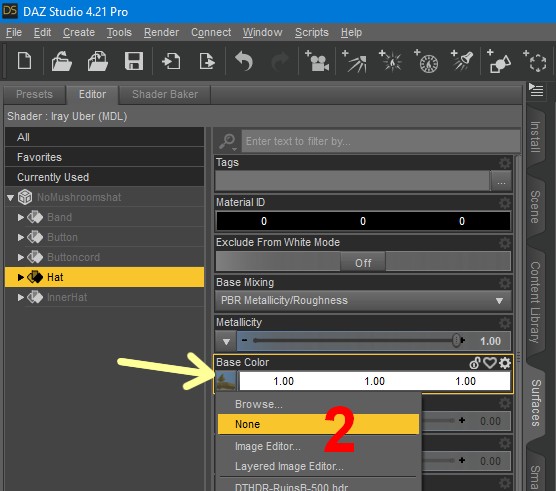
Task: Click the New Scene file icon
Action: (24, 61)
